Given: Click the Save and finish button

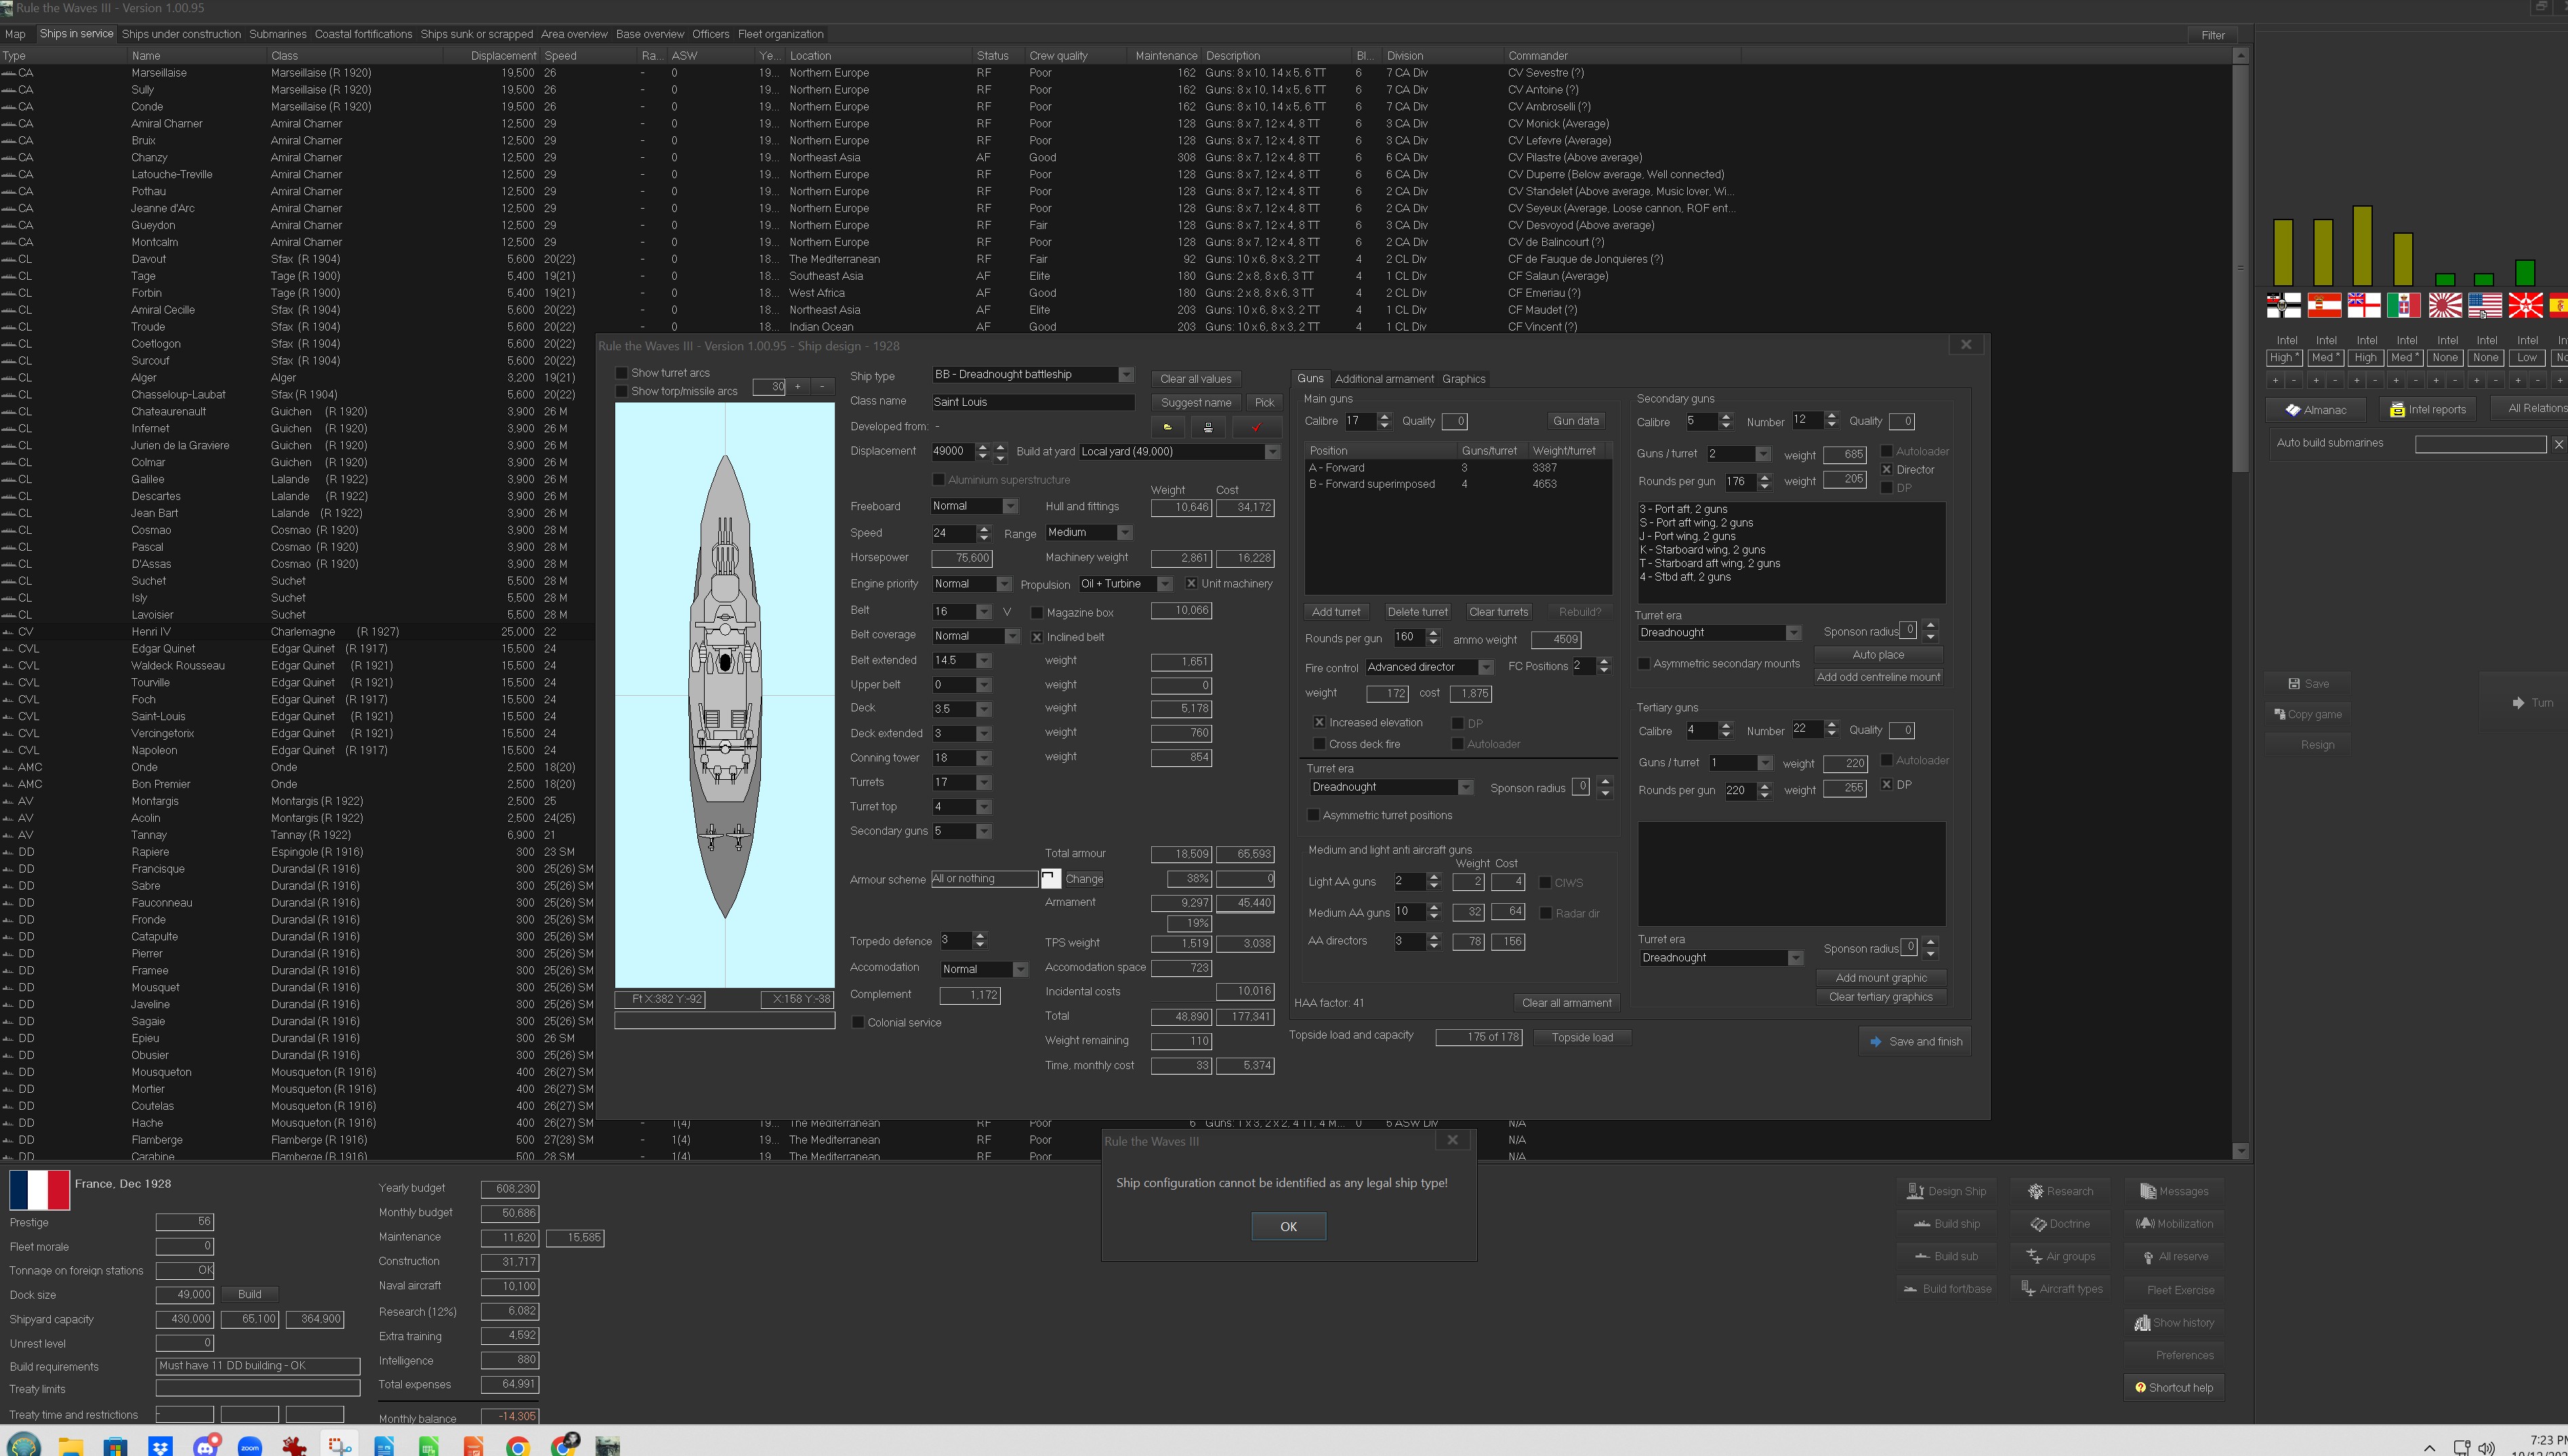Looking at the screenshot, I should tap(1915, 1041).
